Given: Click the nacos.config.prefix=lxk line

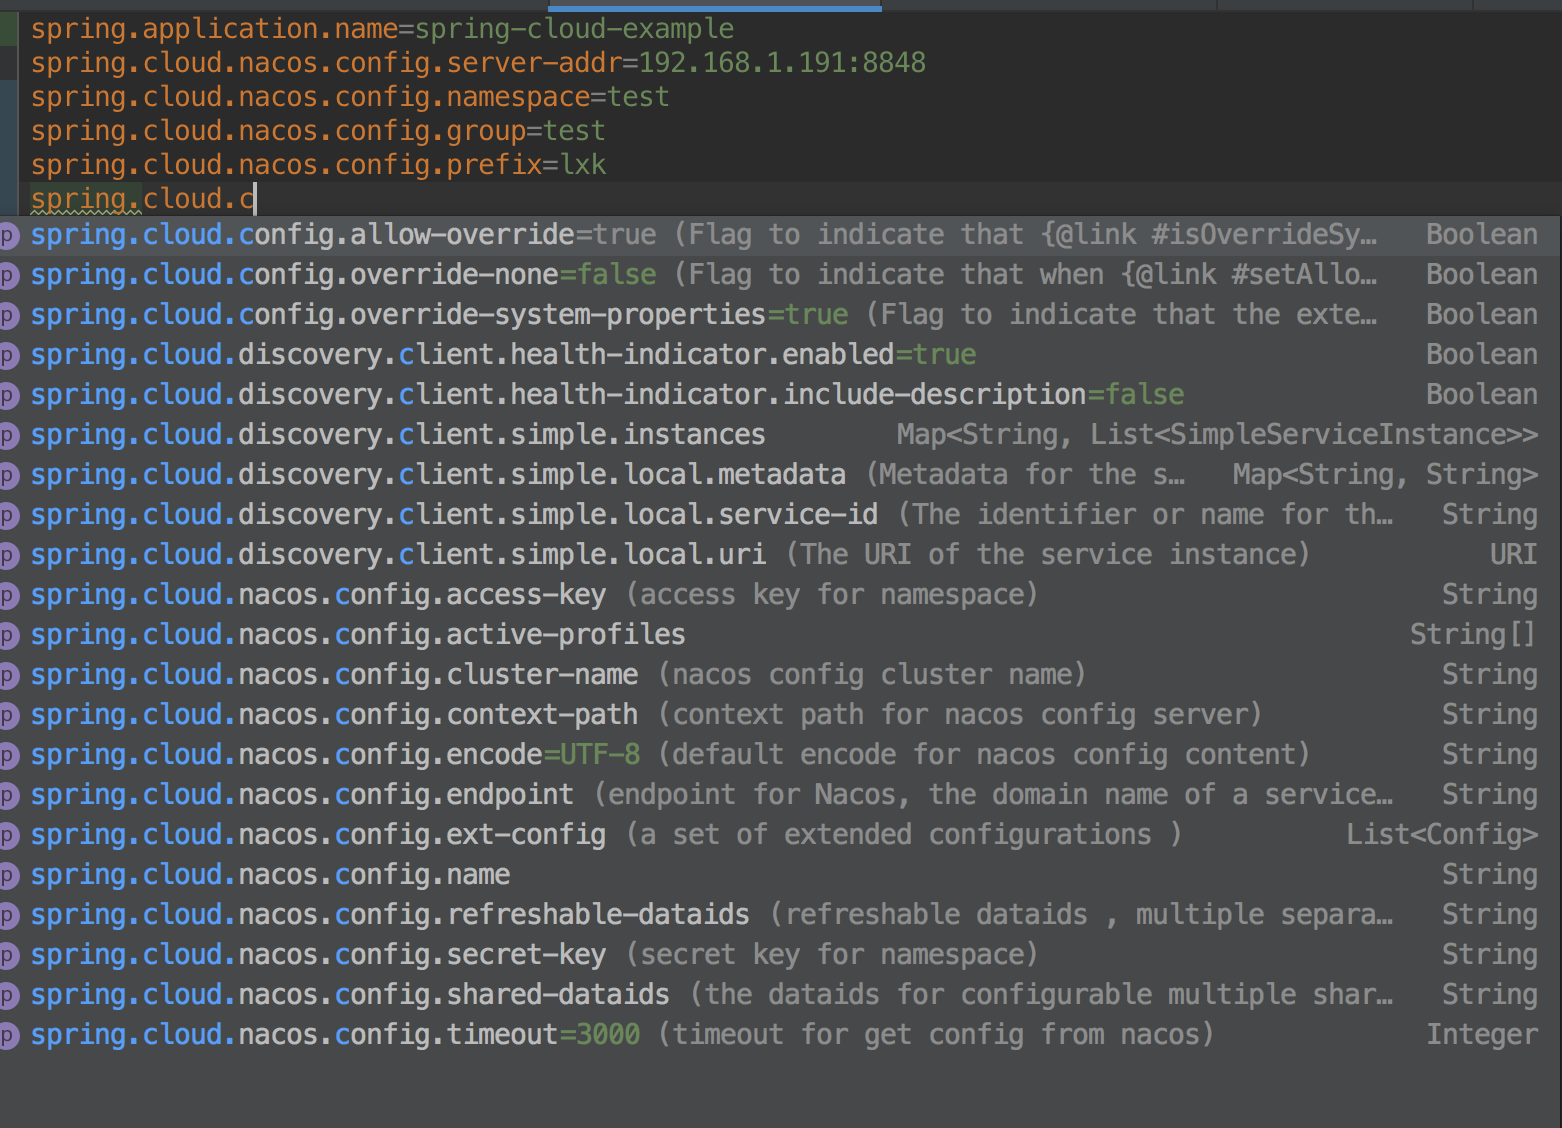Looking at the screenshot, I should [x=318, y=165].
